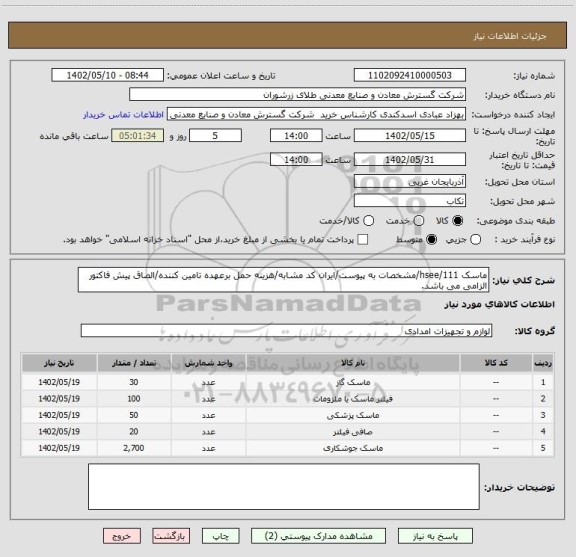This screenshot has width=576, height=557.
Task: Select the ماسک جوشکاری item row
Action: point(288,448)
